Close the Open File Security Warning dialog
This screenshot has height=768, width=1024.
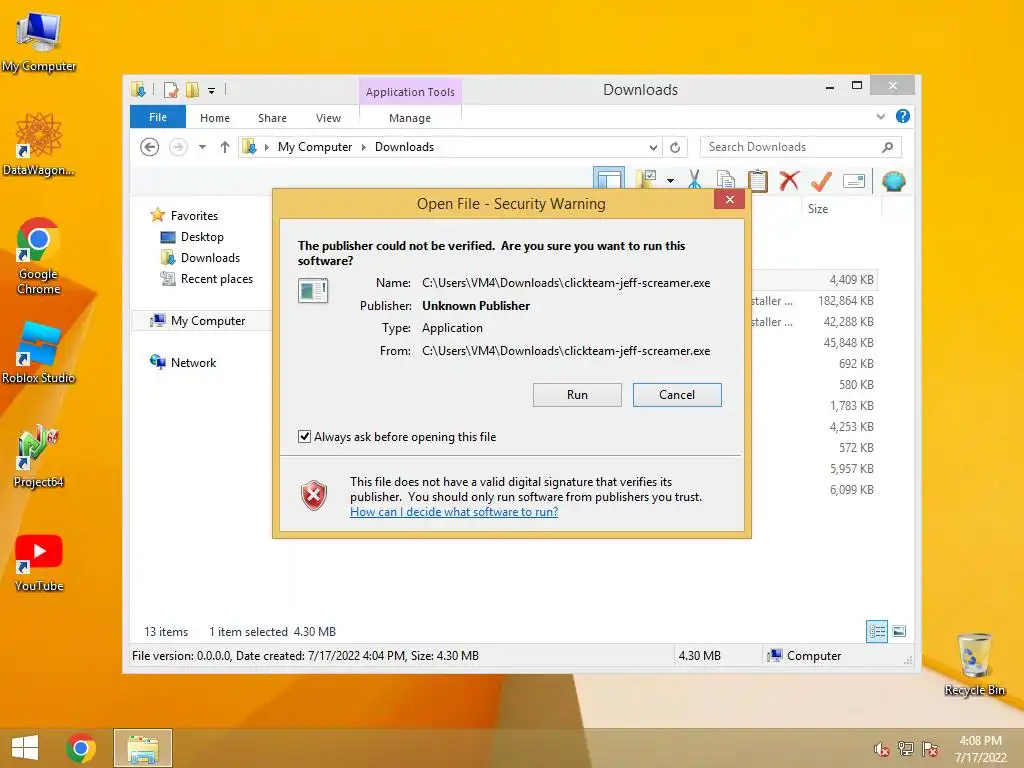click(729, 199)
